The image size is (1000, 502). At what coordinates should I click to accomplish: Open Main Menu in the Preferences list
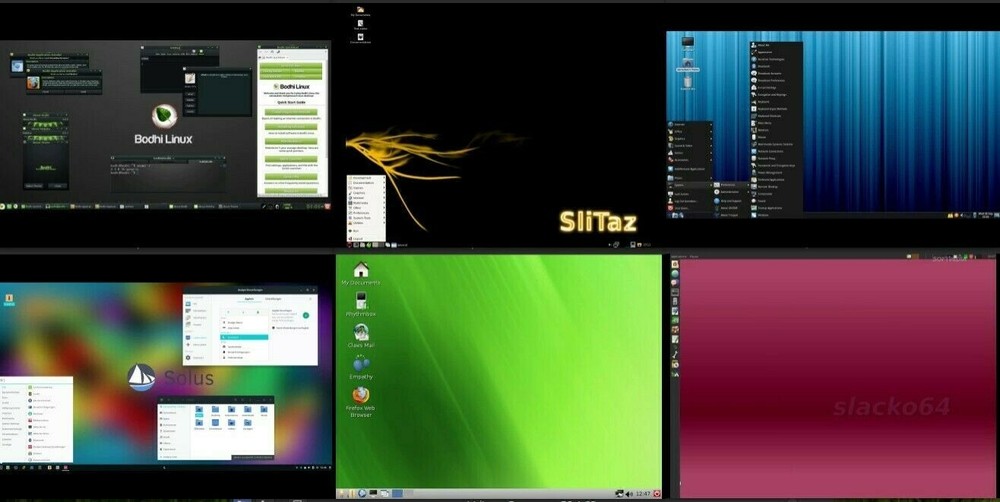pos(776,123)
